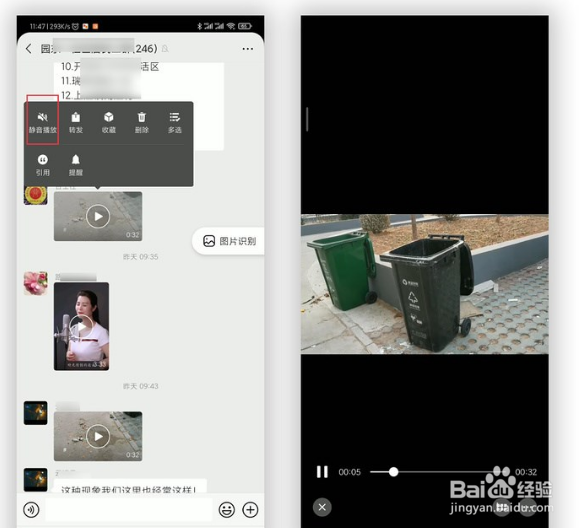Image resolution: width=587 pixels, height=528 pixels.
Task: Play the singing woman video
Action: pos(82,327)
